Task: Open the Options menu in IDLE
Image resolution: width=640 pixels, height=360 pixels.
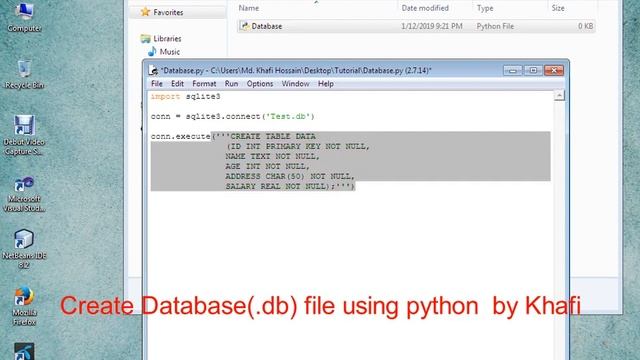Action: click(260, 84)
